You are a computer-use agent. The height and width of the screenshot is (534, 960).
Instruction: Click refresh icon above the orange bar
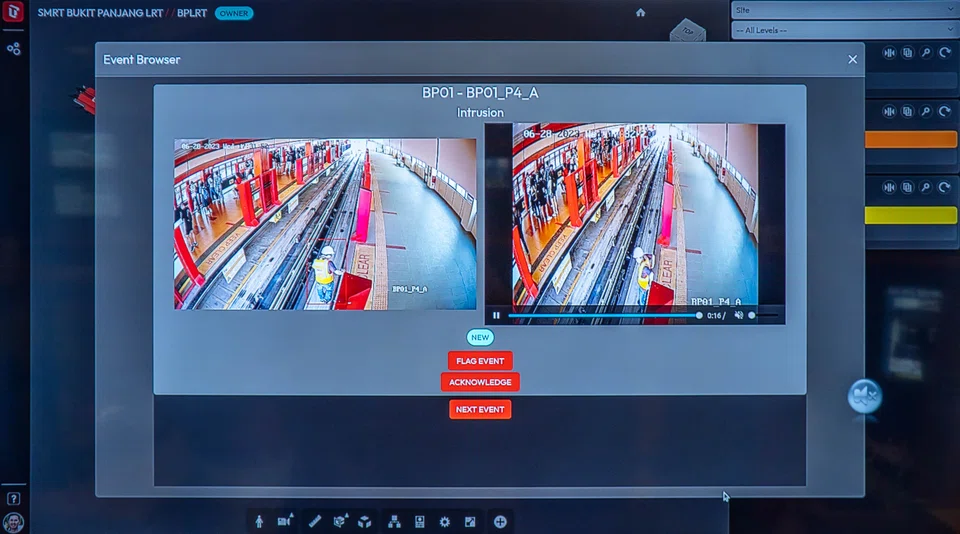945,111
